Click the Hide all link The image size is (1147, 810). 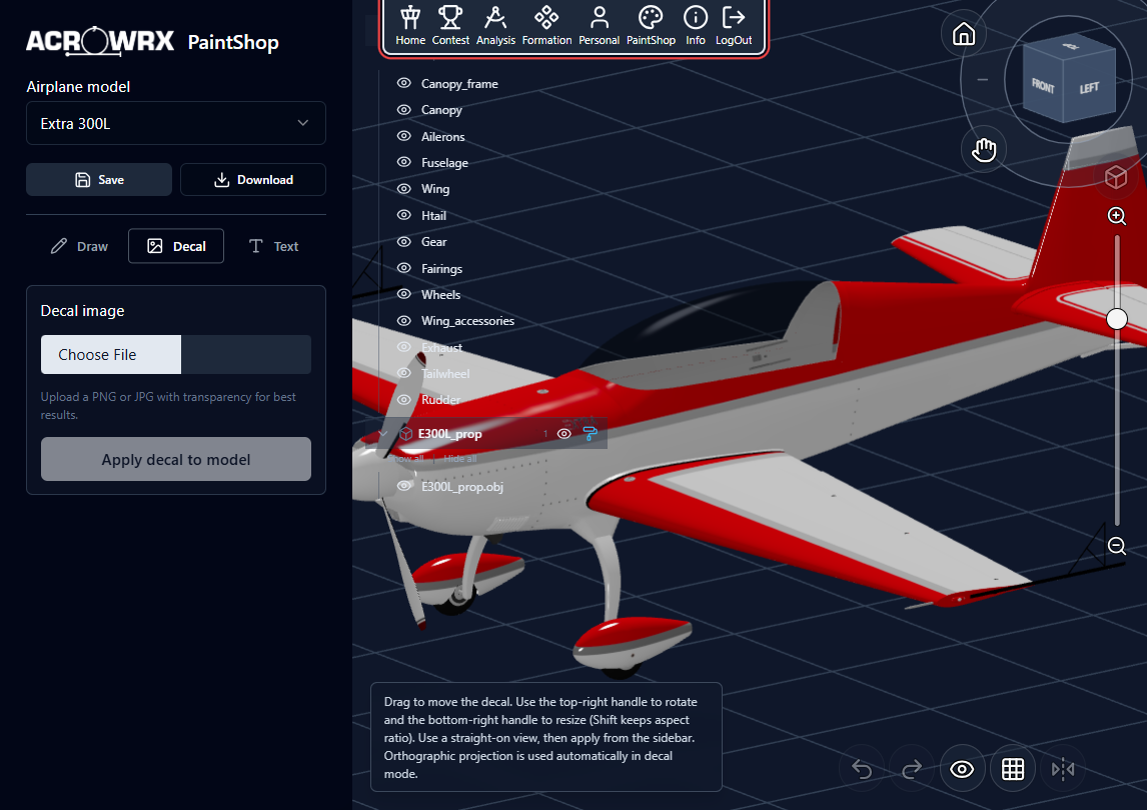(460, 458)
